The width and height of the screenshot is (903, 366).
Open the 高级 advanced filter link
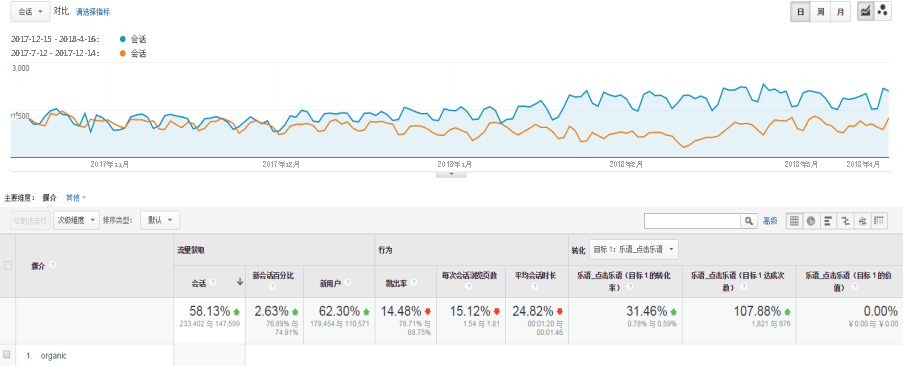tap(770, 220)
